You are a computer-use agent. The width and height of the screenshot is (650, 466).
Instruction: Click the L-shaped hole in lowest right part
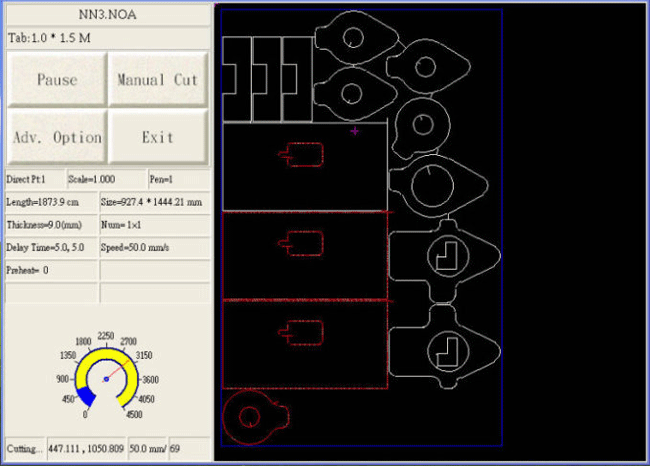[x=446, y=350]
